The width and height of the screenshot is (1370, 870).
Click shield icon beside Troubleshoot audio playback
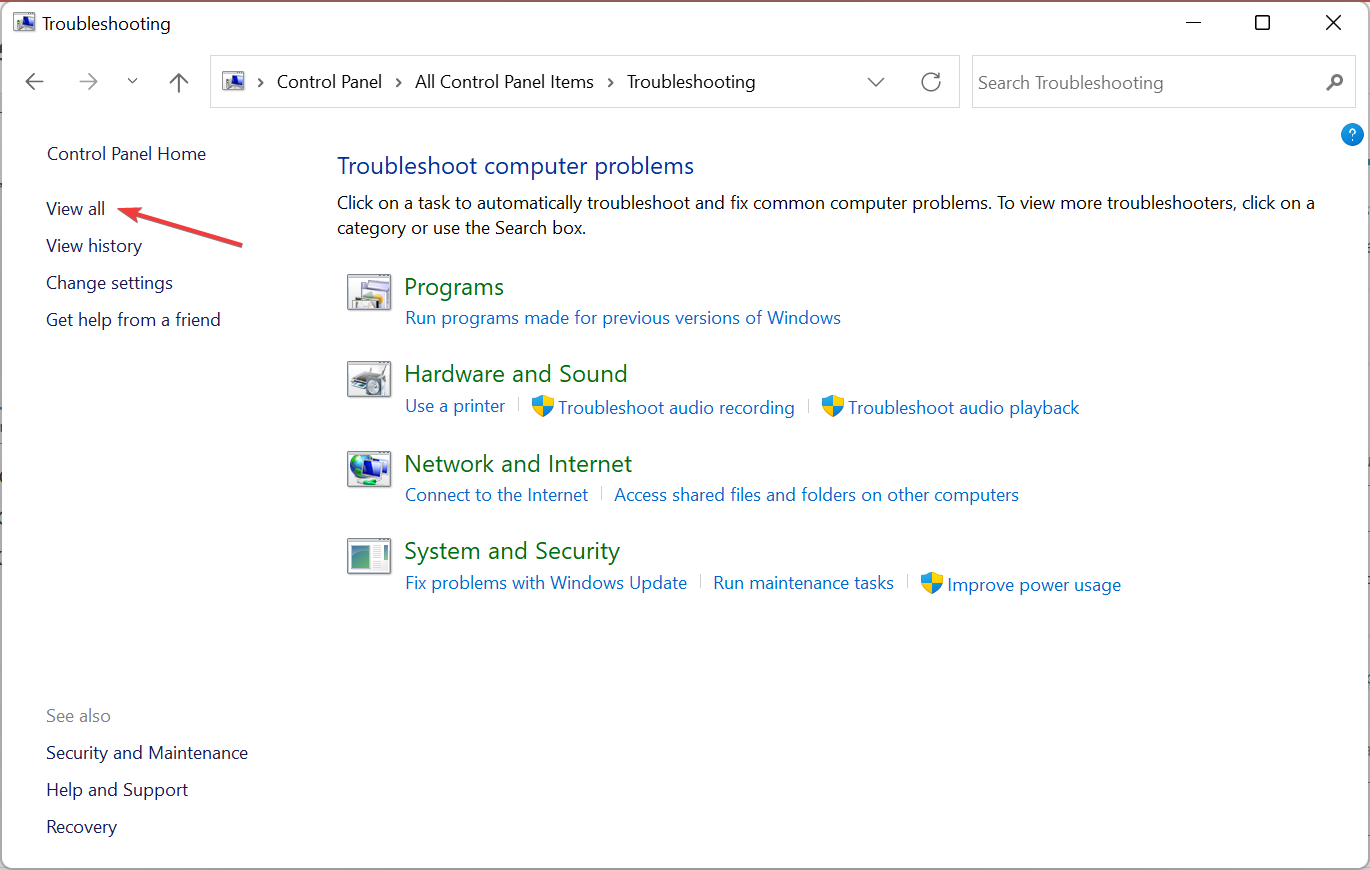point(833,406)
